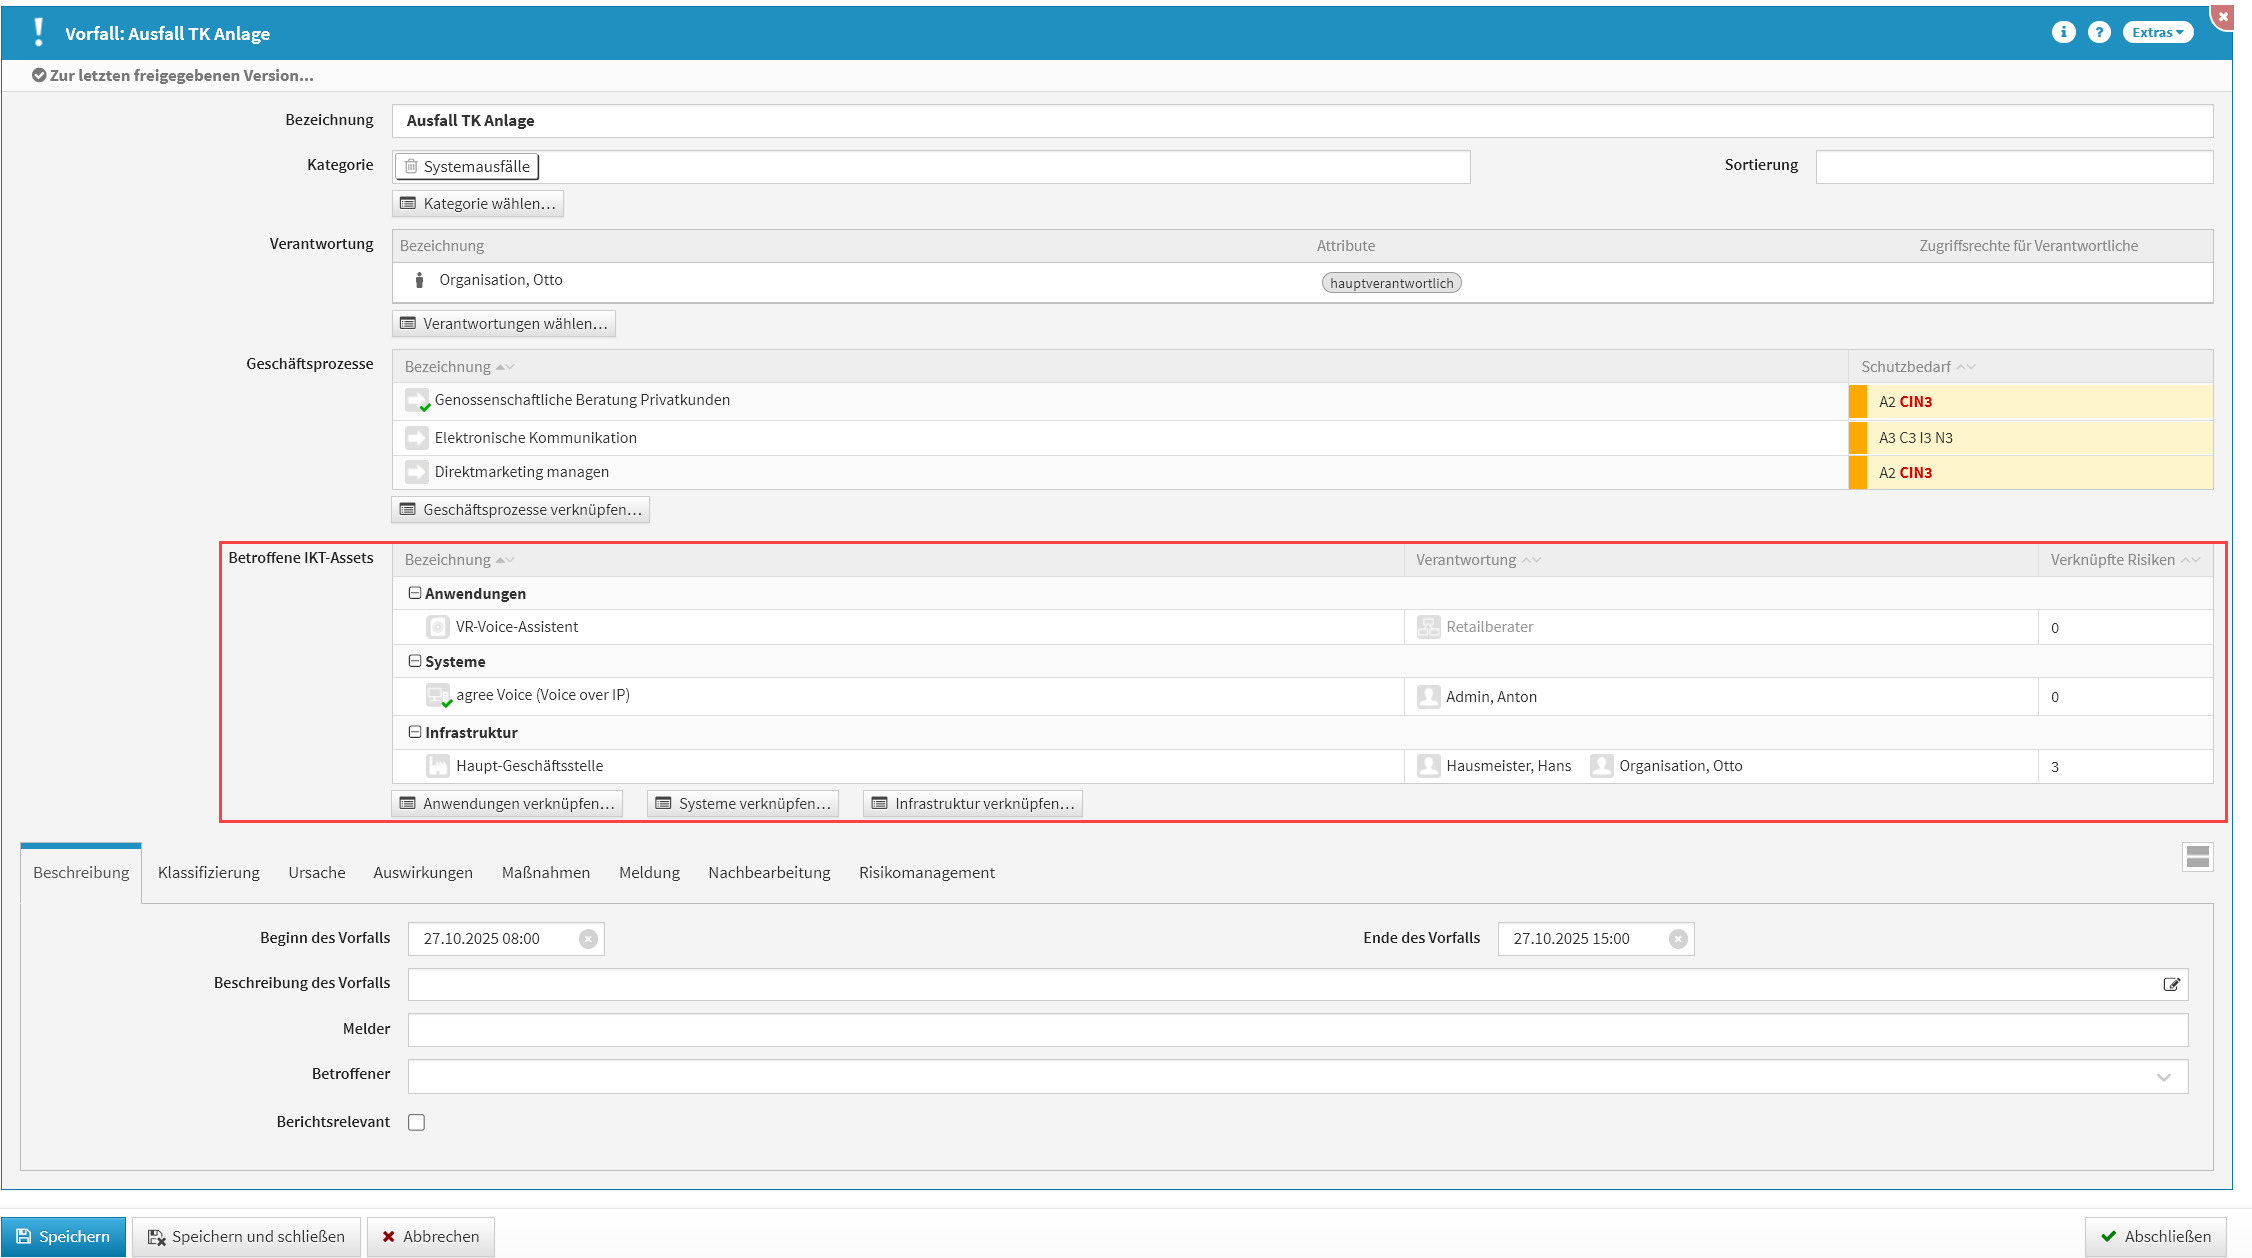The height and width of the screenshot is (1258, 2252).
Task: Open the Extras menu
Action: point(2157,32)
